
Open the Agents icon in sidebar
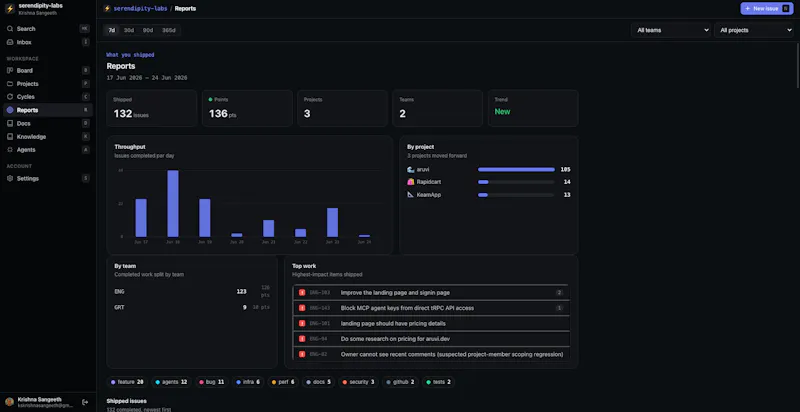click(x=10, y=150)
